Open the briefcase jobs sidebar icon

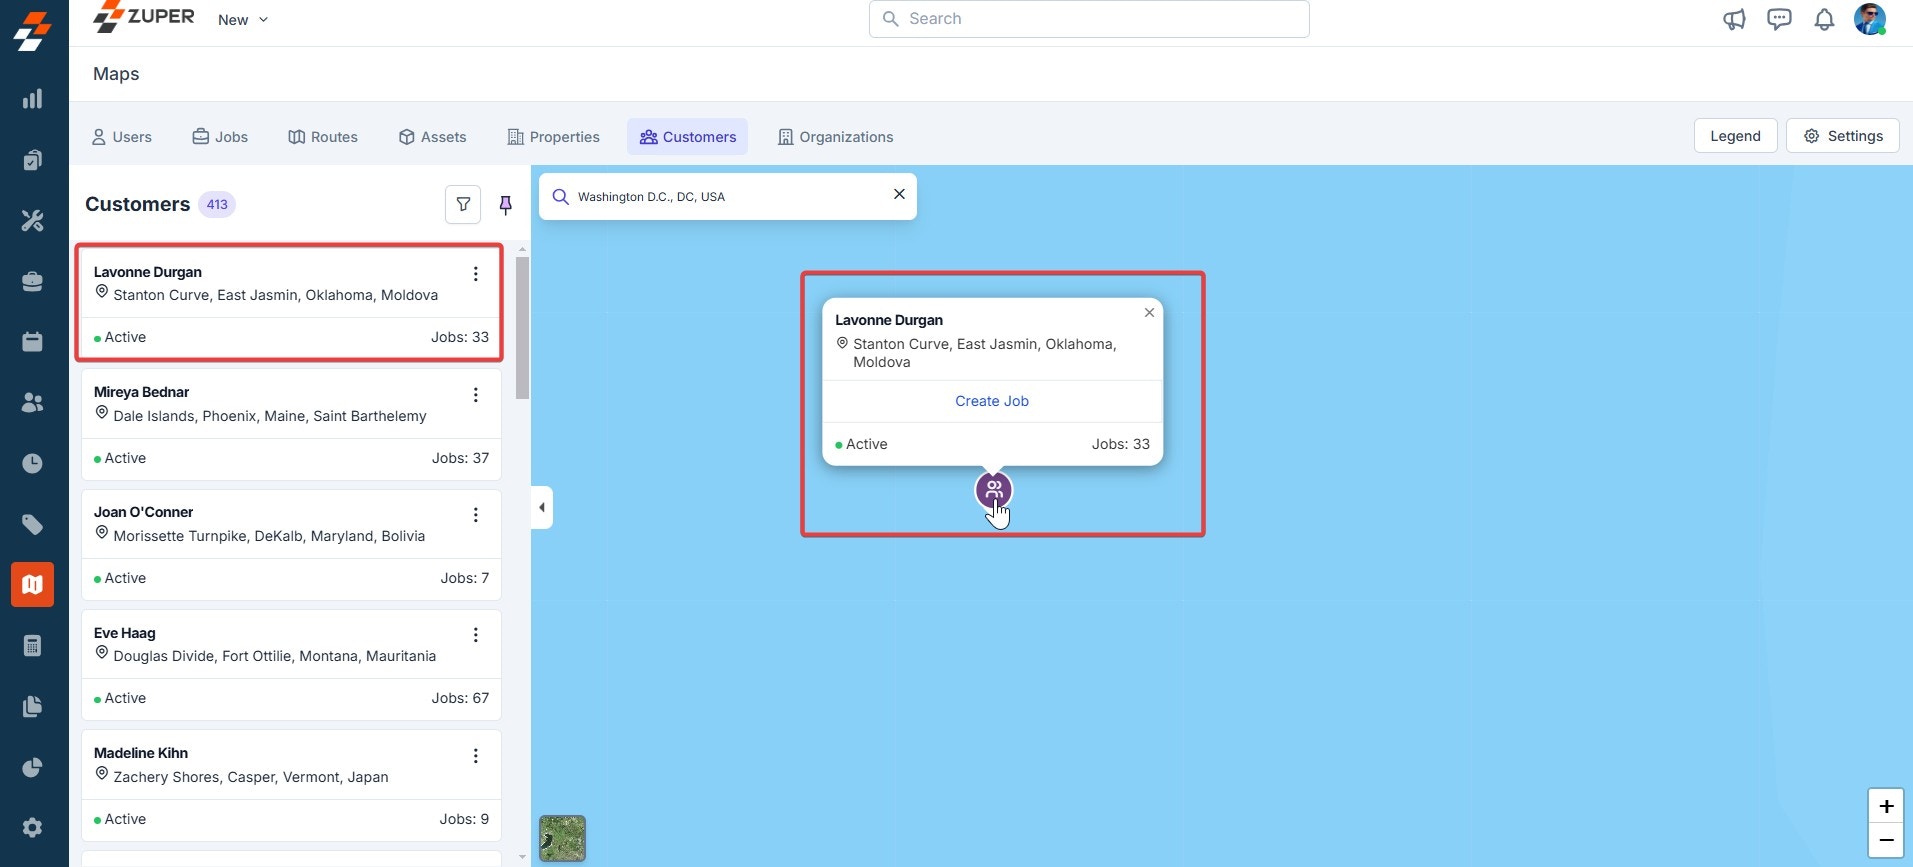click(x=33, y=281)
